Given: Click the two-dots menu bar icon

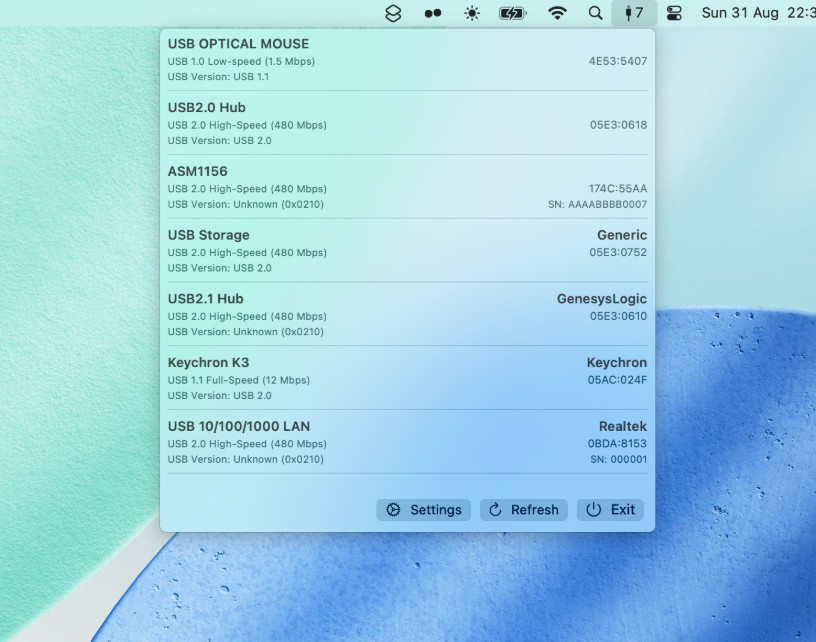Looking at the screenshot, I should [432, 14].
